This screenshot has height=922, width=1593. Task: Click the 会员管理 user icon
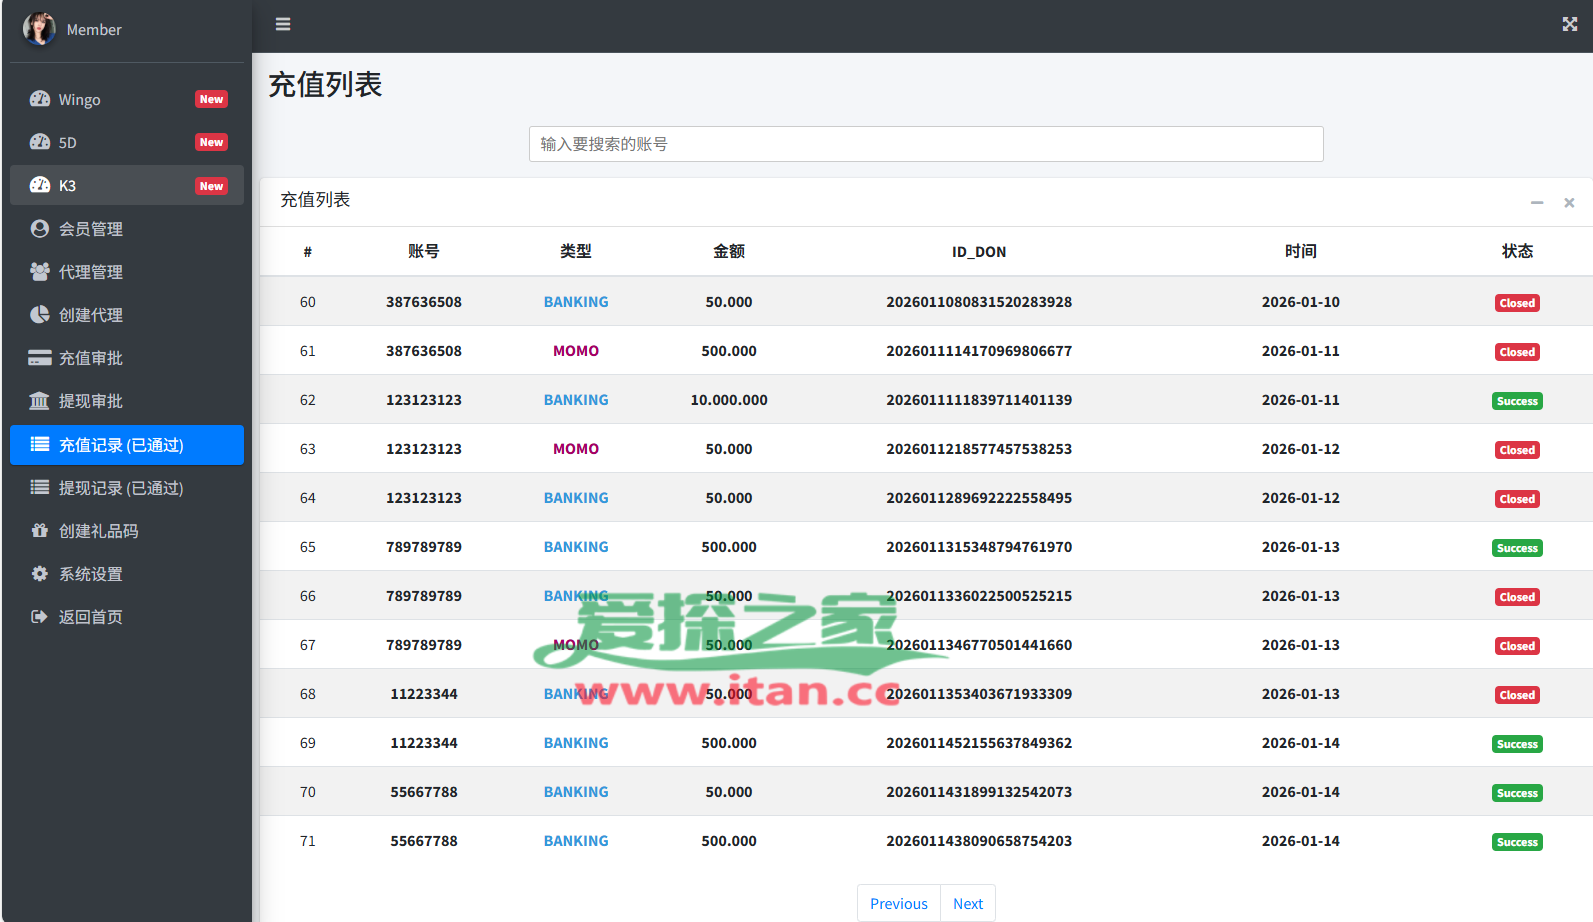click(x=40, y=229)
